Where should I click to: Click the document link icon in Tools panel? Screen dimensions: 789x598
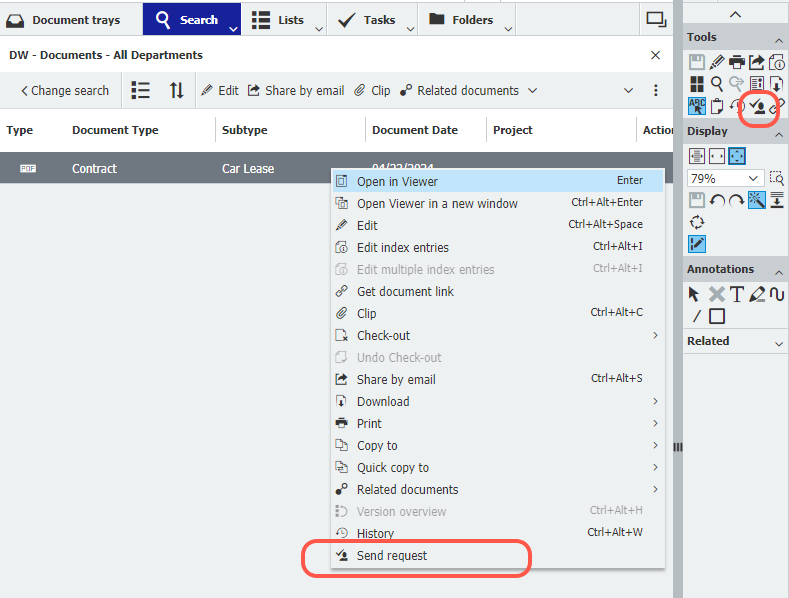pyautogui.click(x=778, y=106)
